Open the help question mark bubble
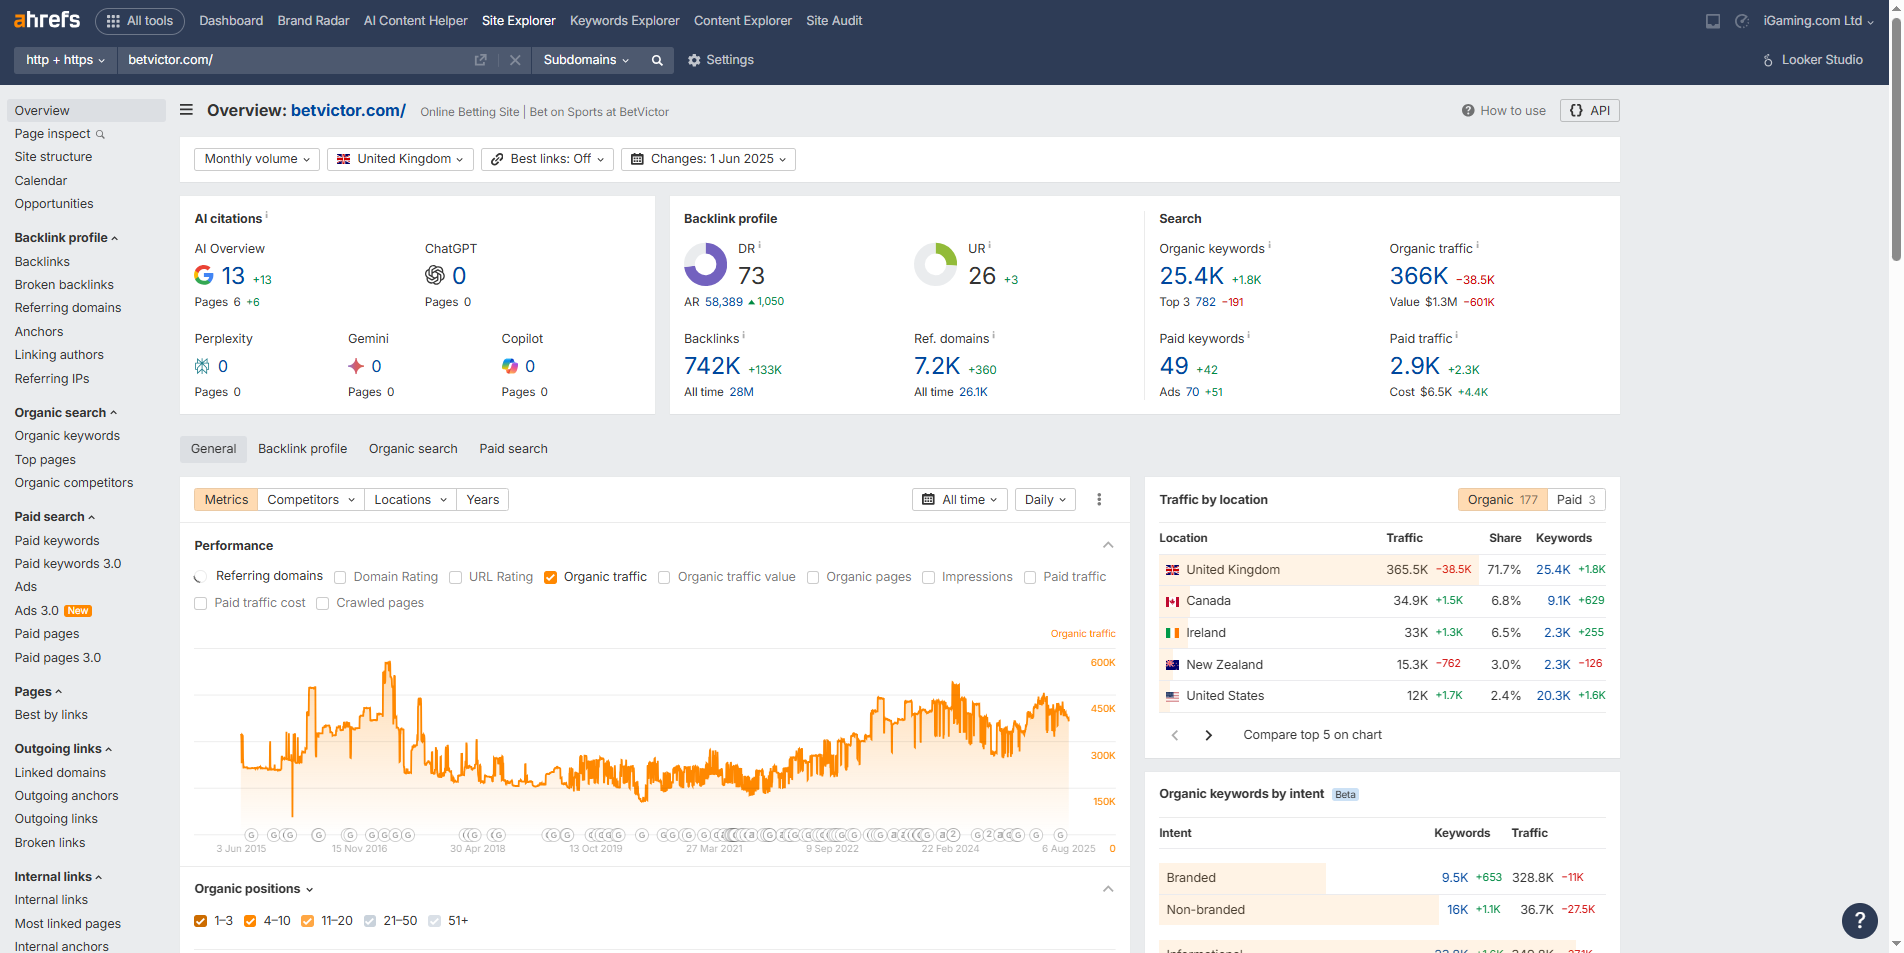The width and height of the screenshot is (1904, 953). [x=1860, y=921]
